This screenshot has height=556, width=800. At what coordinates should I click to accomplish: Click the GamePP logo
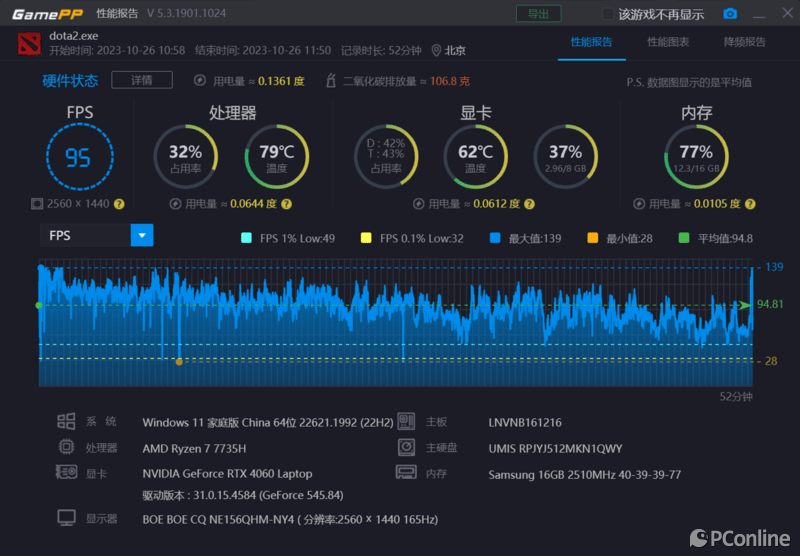[48, 14]
